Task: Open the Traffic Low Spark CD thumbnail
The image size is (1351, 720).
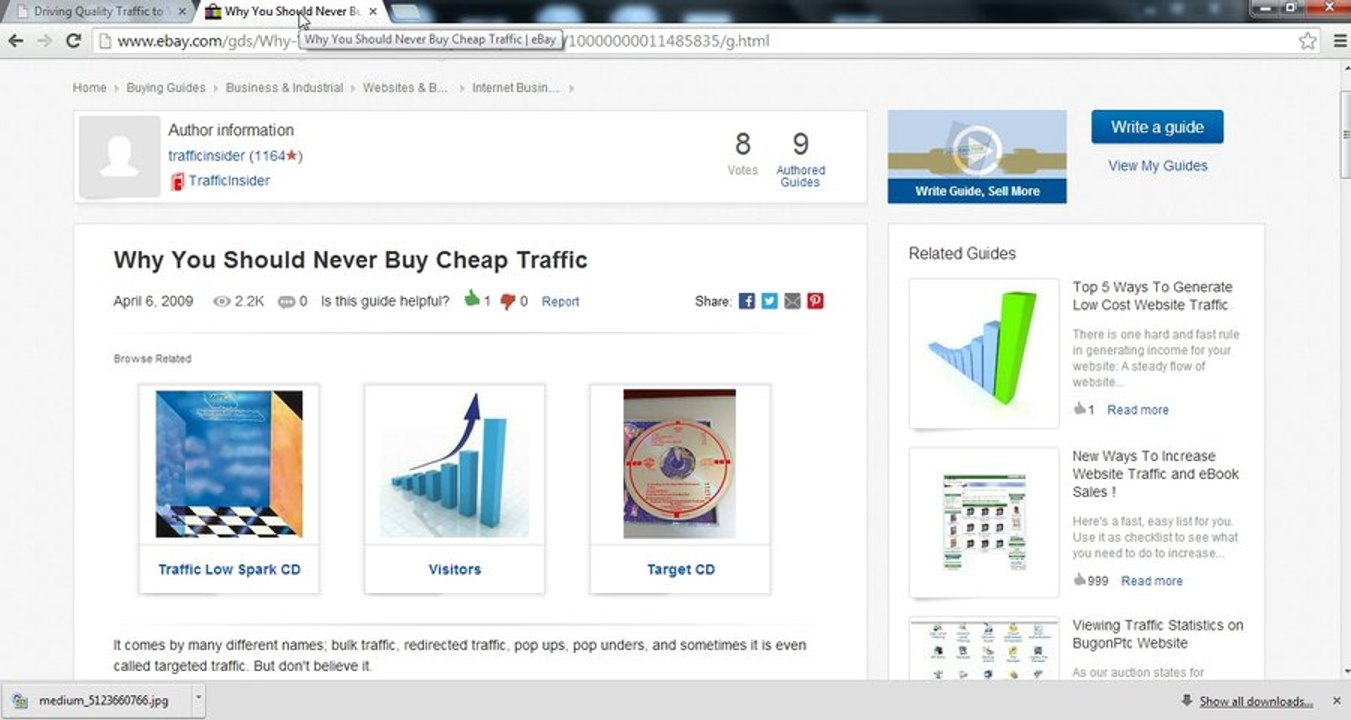Action: coord(229,464)
